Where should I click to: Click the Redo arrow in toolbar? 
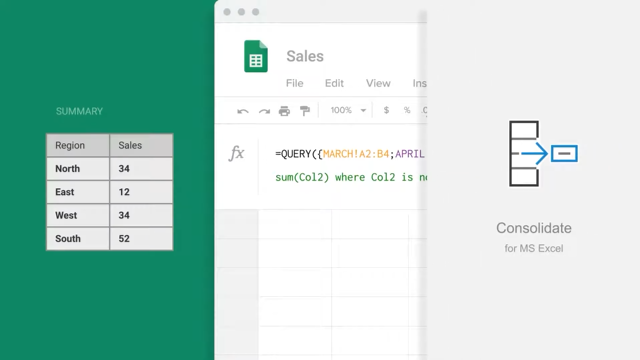pos(264,111)
